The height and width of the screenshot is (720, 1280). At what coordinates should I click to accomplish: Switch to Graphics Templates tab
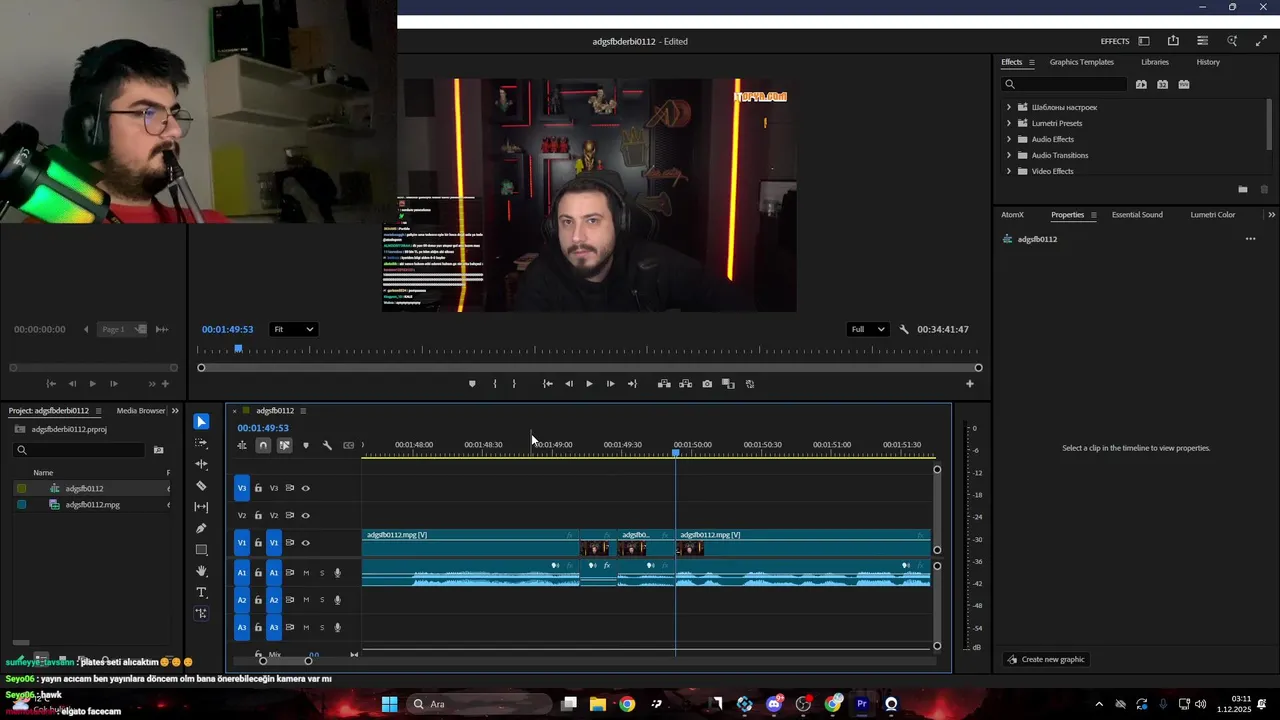1081,62
